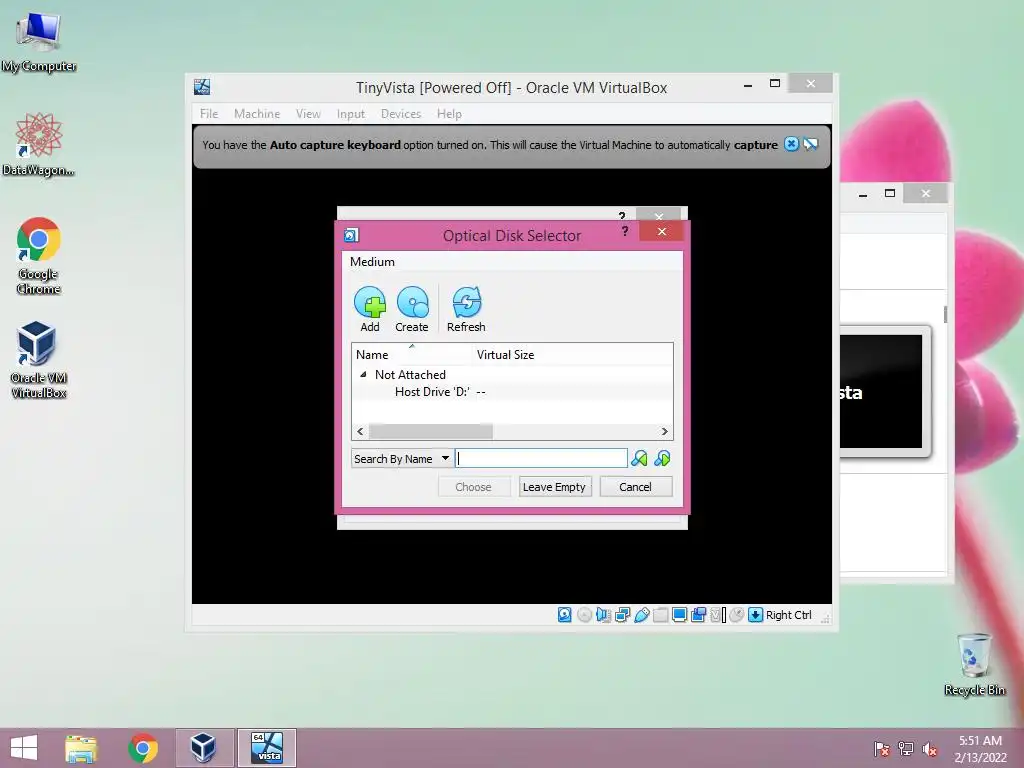Click the Action Center flag tray icon
This screenshot has width=1024, height=768.
pyautogui.click(x=882, y=749)
